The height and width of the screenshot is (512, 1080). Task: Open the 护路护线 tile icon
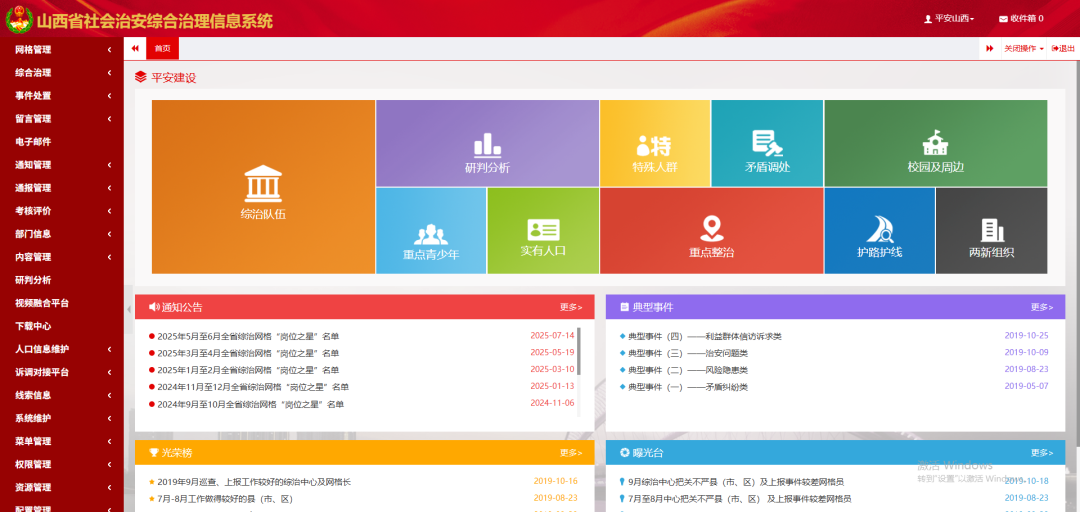point(879,230)
